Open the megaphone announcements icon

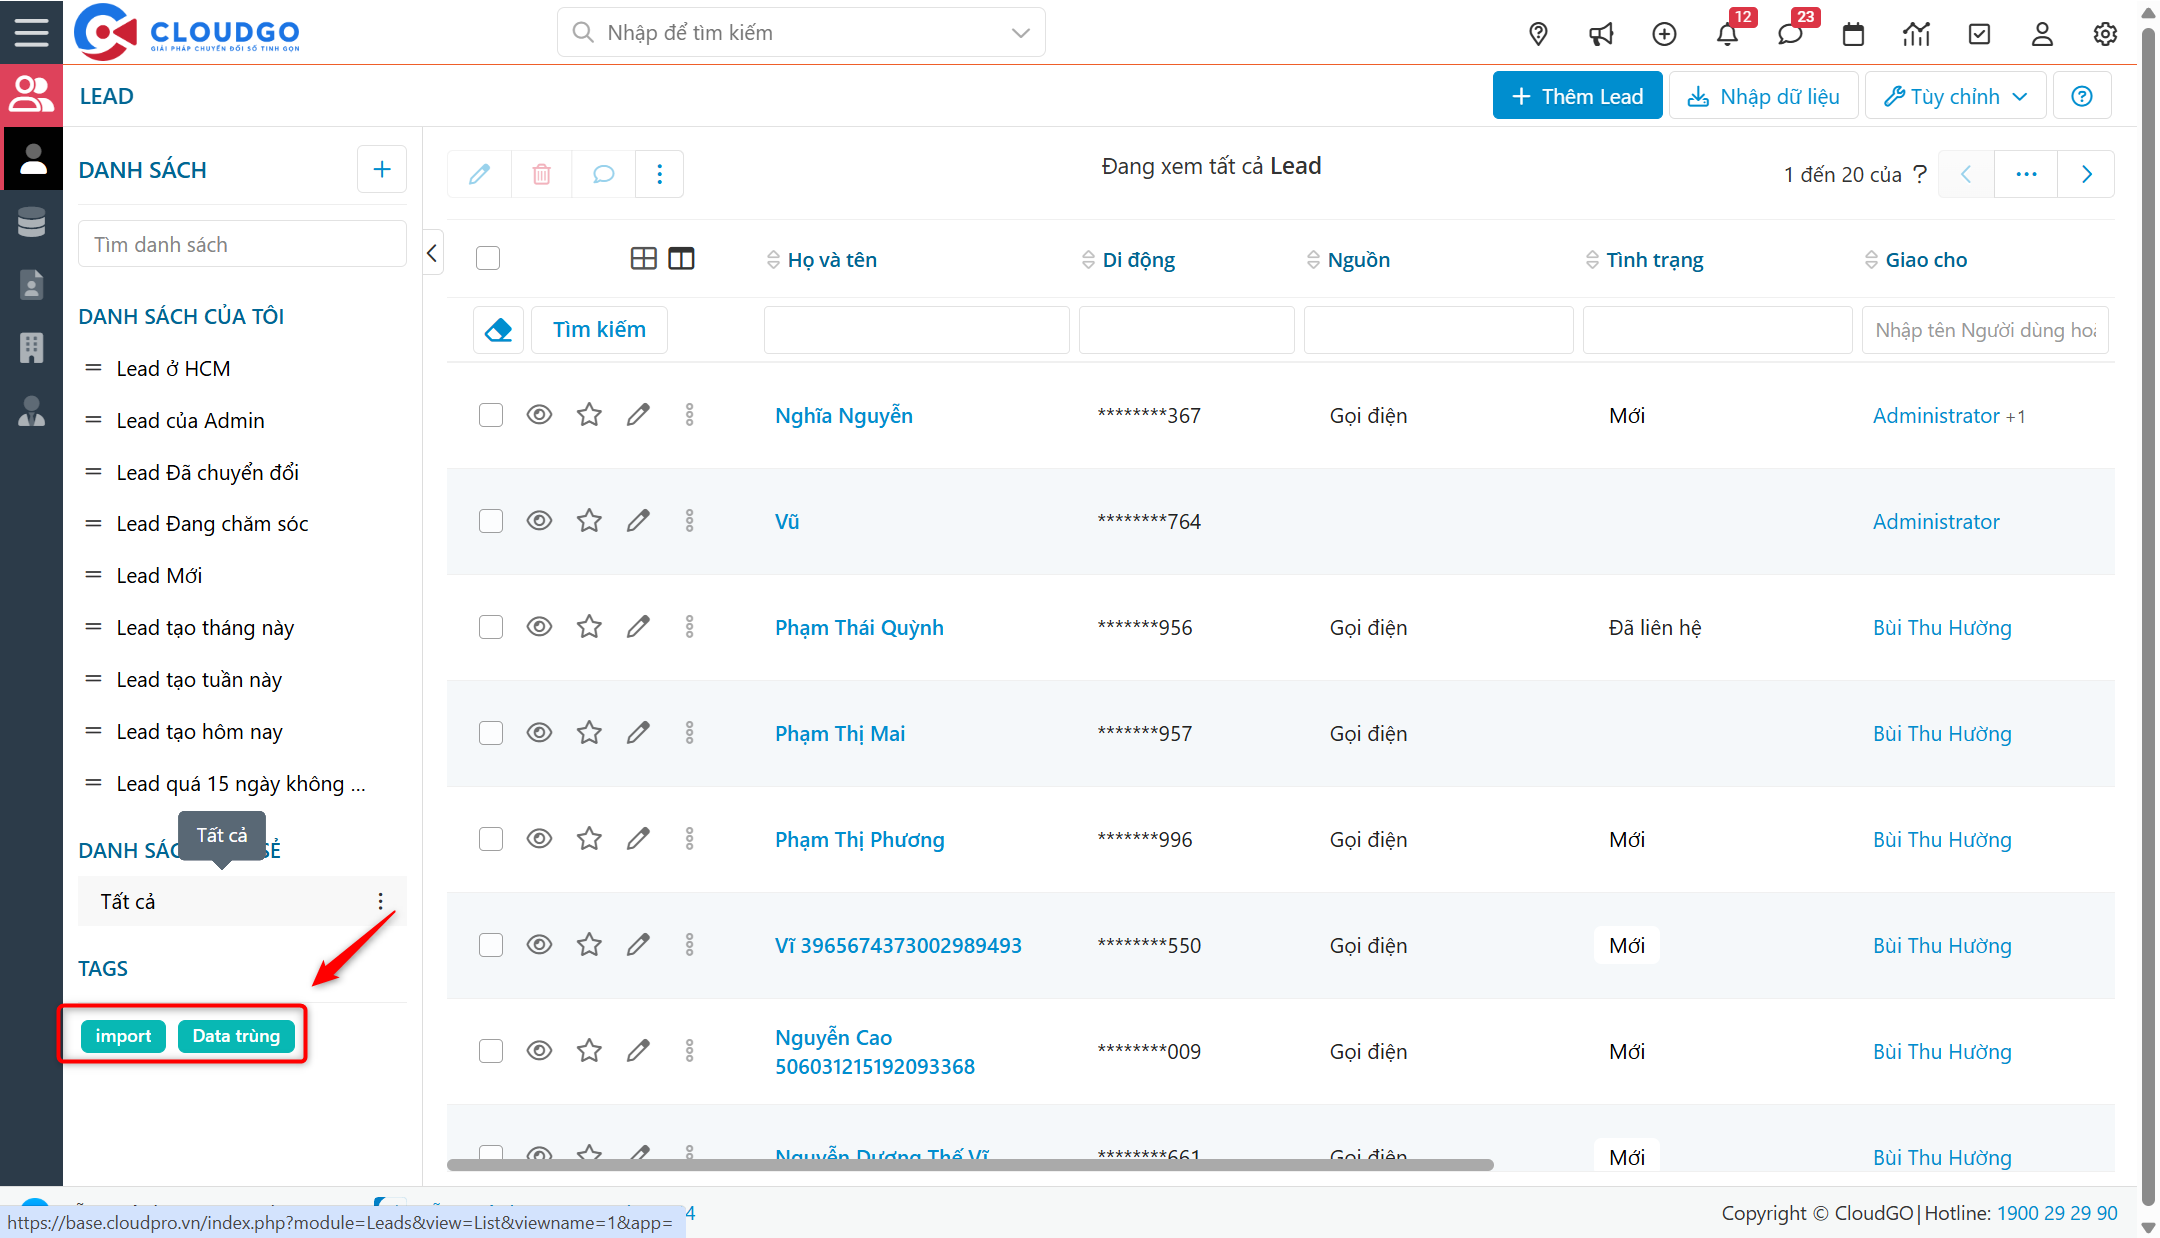(1601, 34)
